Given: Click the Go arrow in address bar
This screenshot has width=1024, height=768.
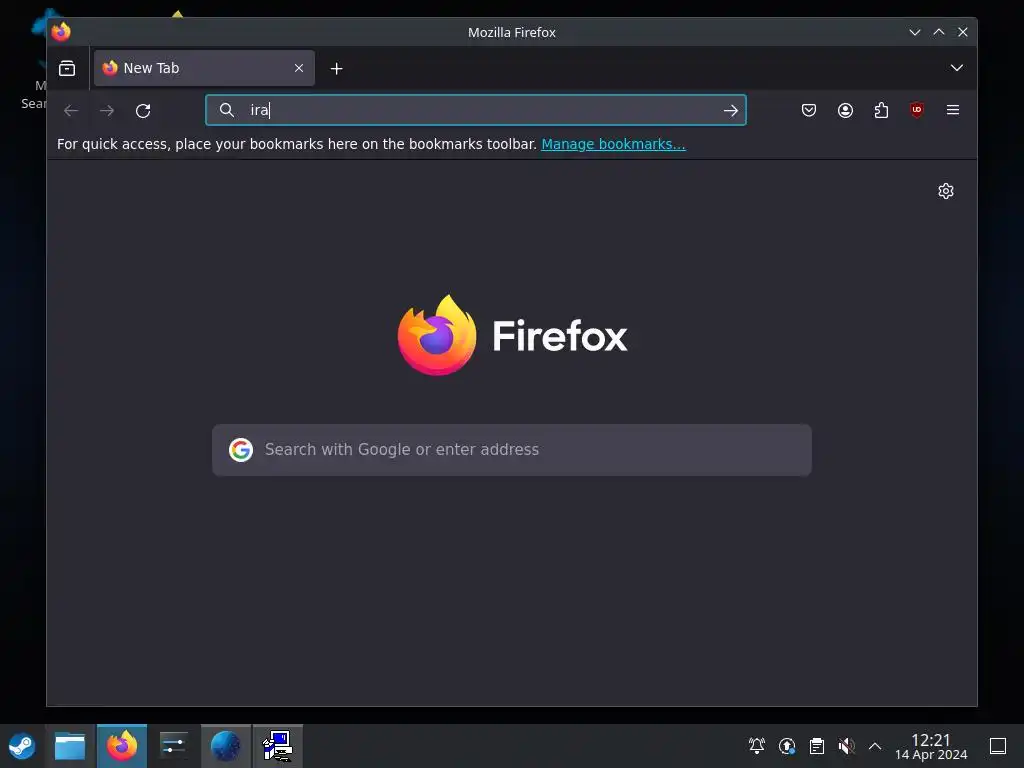Looking at the screenshot, I should coord(731,110).
